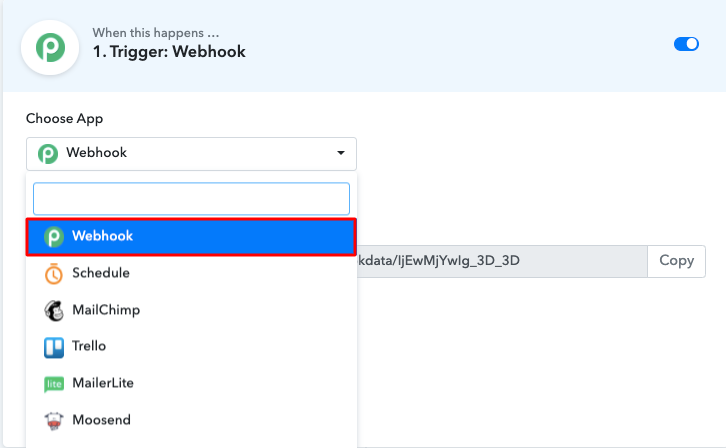Click the 'When this happens ...' text
726x448 pixels.
click(156, 33)
